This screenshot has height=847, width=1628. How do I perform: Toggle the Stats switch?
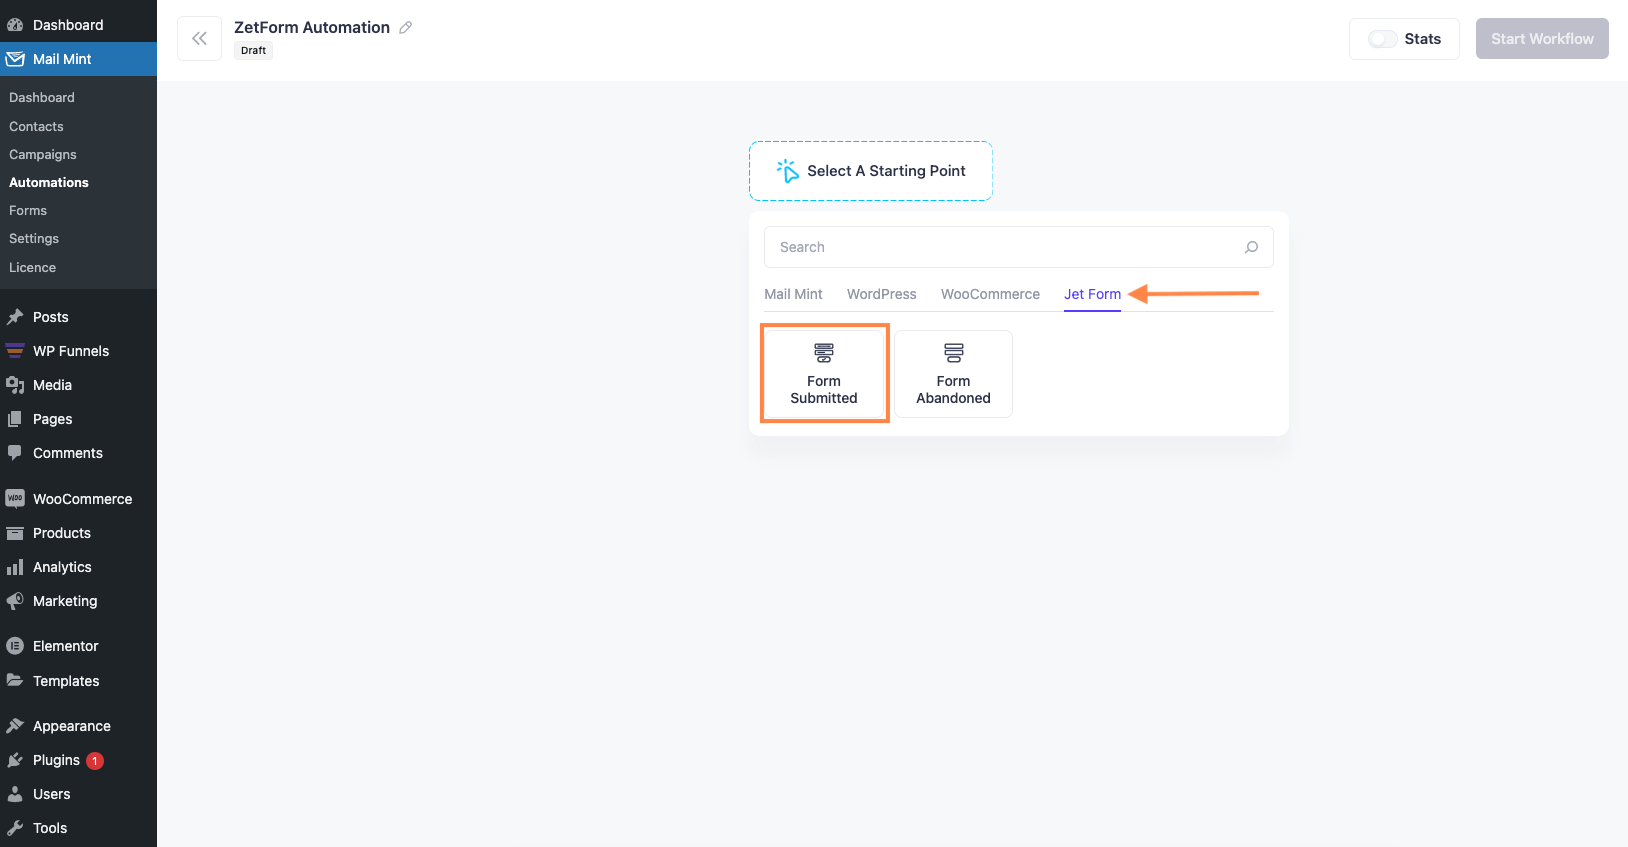click(x=1383, y=39)
